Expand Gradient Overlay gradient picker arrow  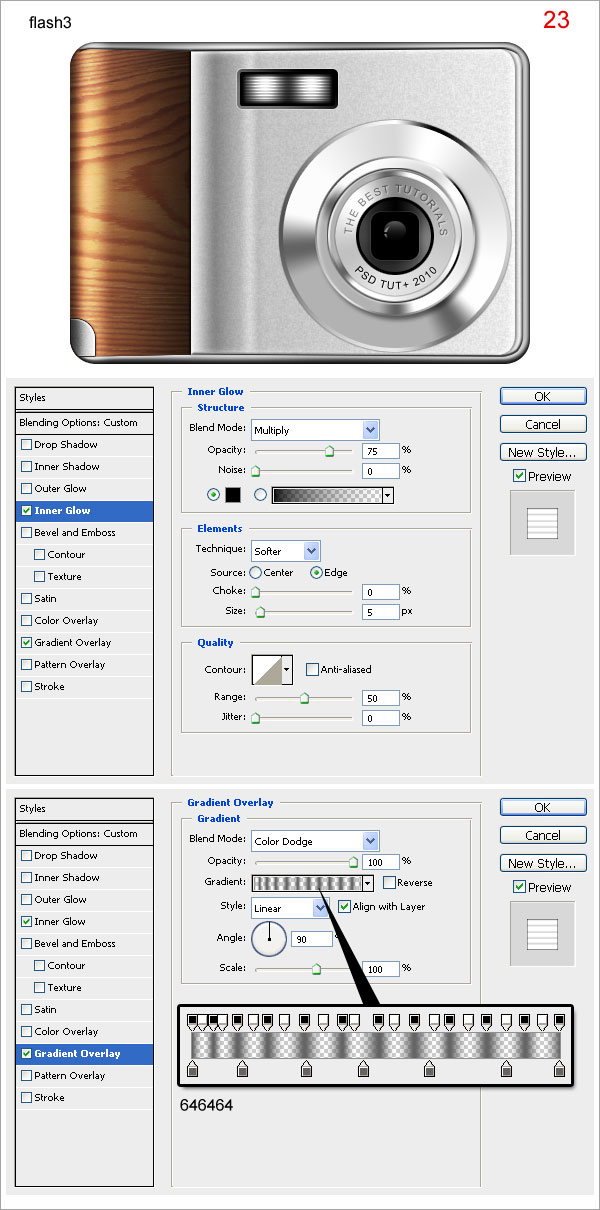(x=368, y=883)
